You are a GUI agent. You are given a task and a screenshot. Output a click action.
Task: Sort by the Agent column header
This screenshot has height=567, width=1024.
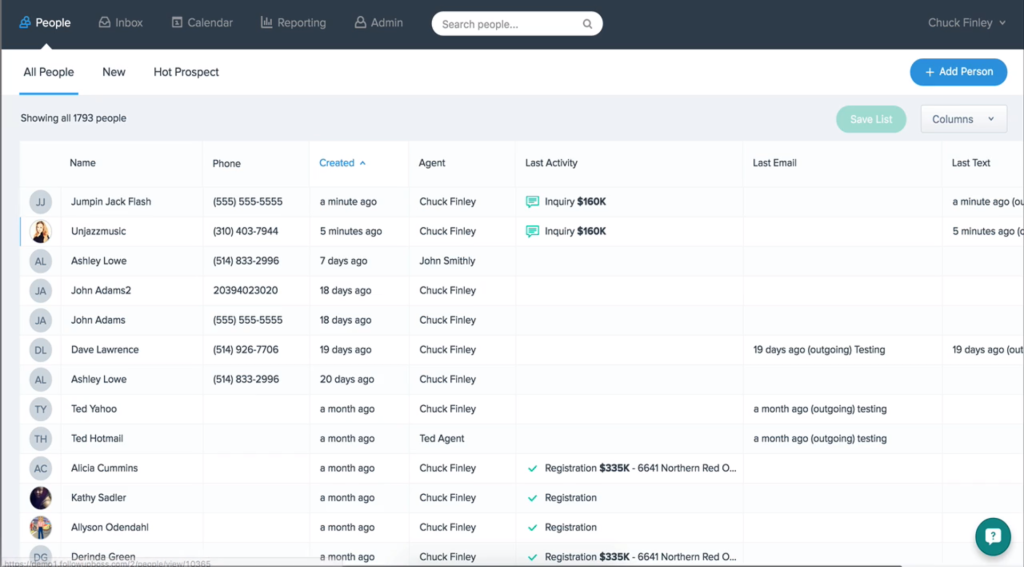coord(432,163)
